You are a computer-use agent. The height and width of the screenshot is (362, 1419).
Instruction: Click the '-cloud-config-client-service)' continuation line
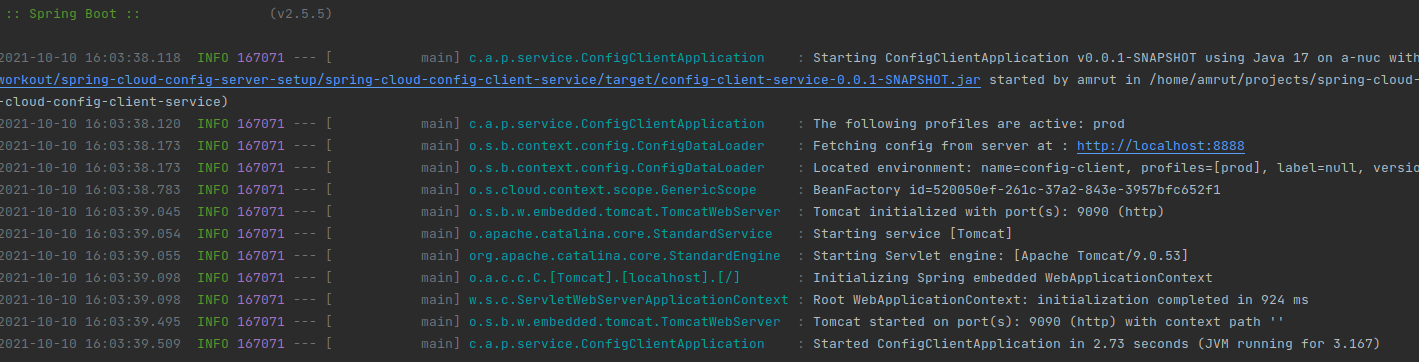pos(114,102)
